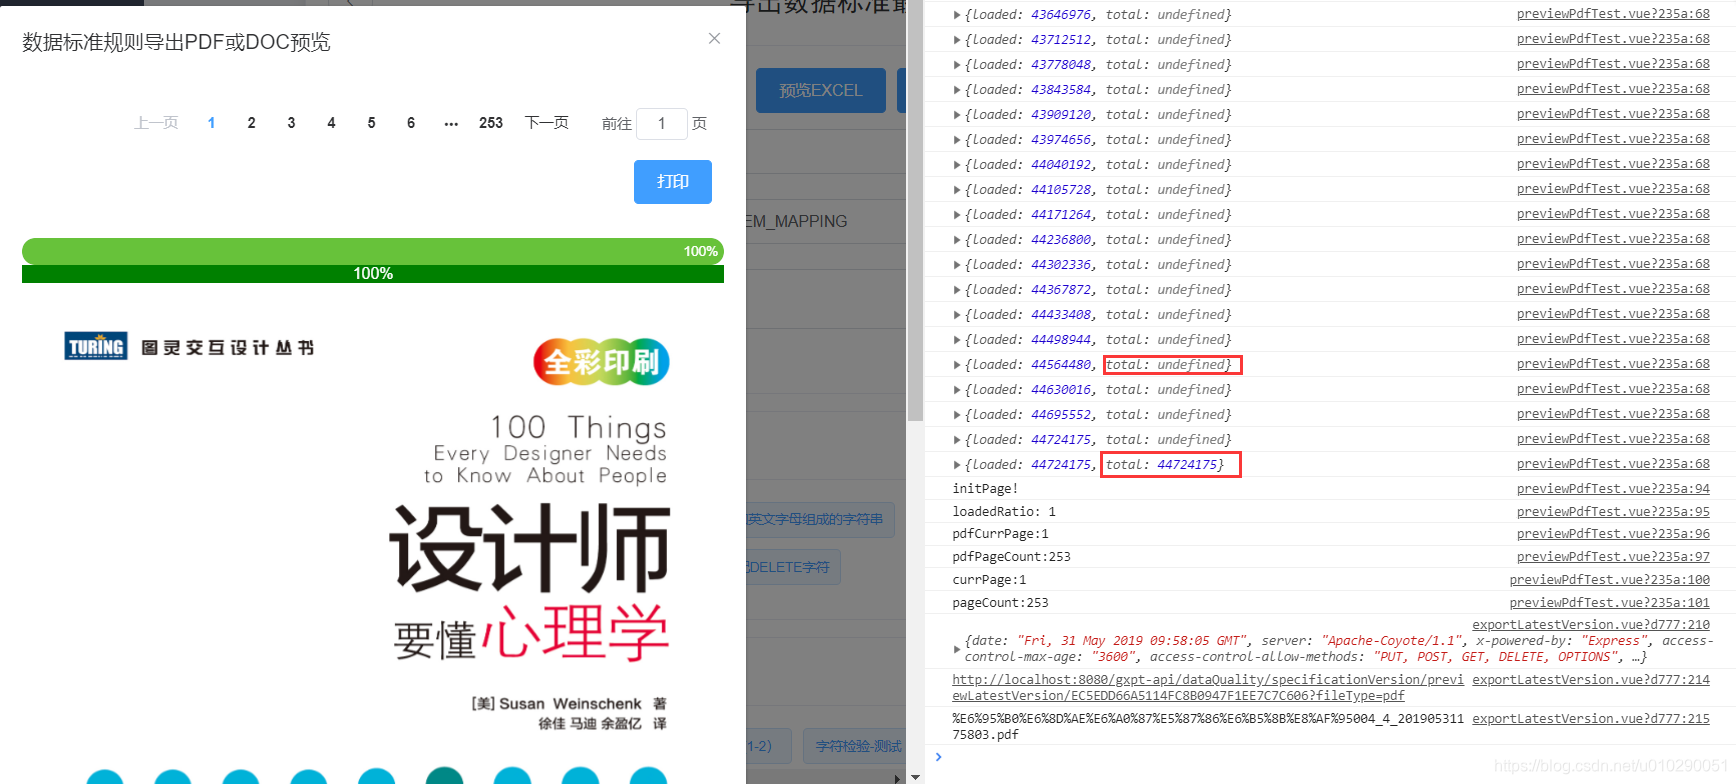This screenshot has width=1736, height=784.
Task: Open the localhost:8080 gxpt-api preview URL
Action: [x=1208, y=688]
